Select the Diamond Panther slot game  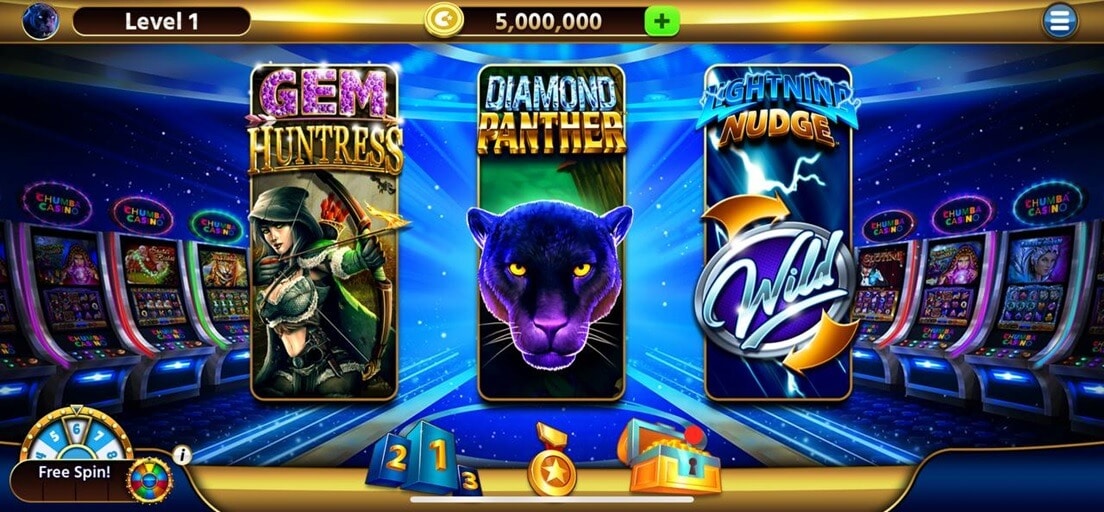[x=551, y=232]
